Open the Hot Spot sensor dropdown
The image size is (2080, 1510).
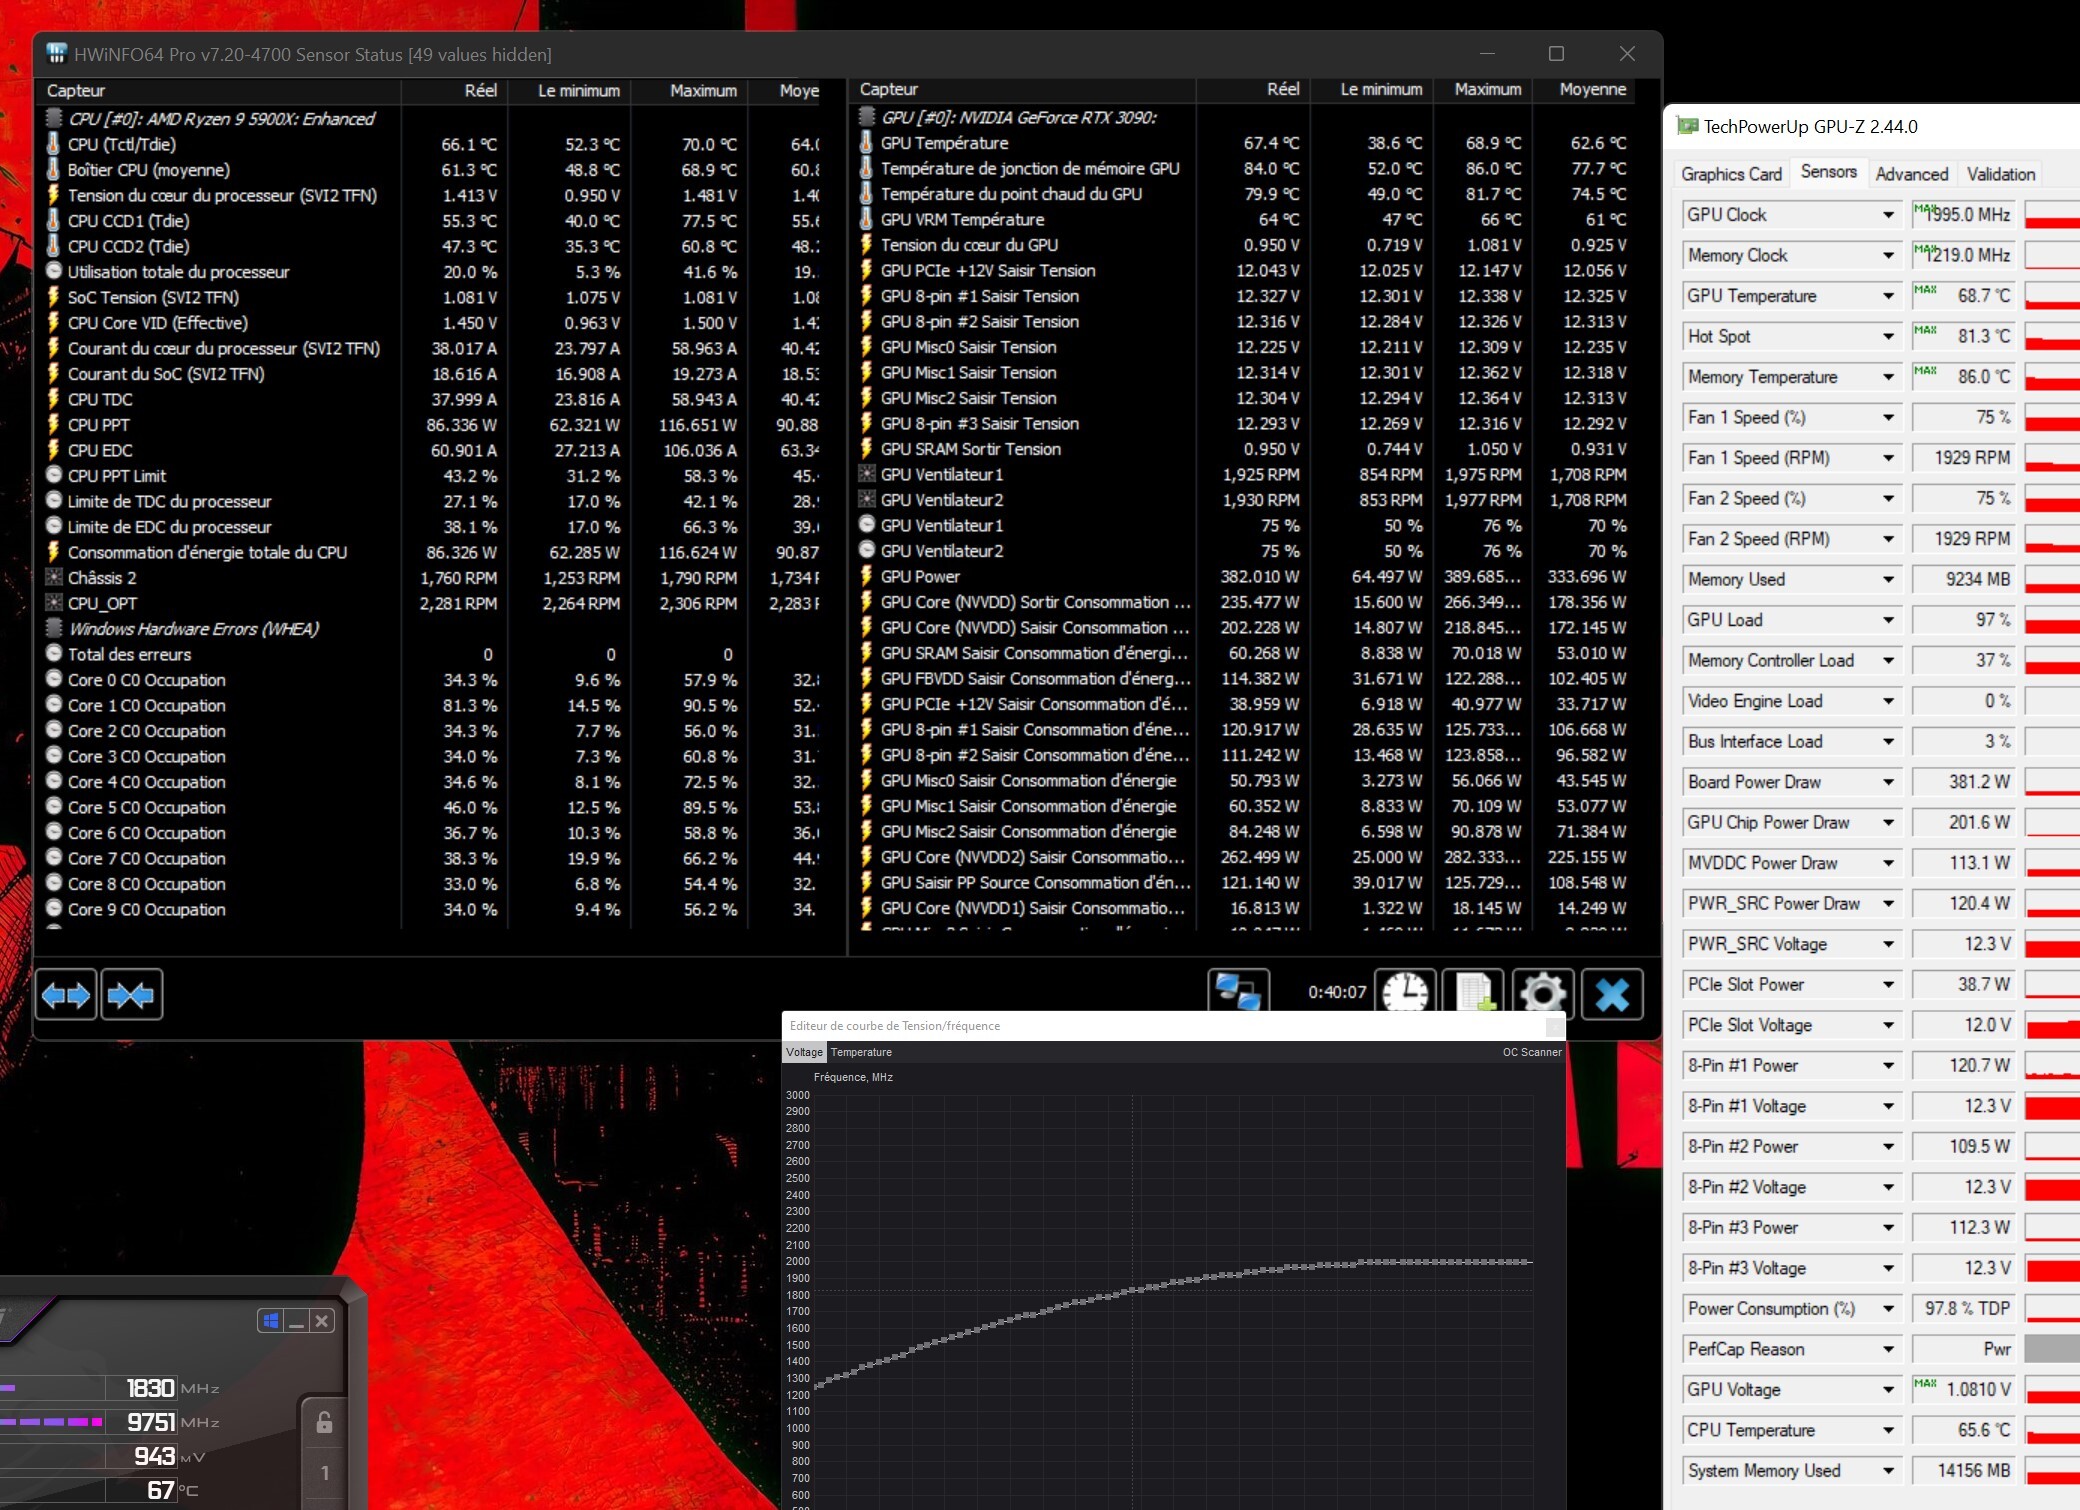click(x=1887, y=337)
